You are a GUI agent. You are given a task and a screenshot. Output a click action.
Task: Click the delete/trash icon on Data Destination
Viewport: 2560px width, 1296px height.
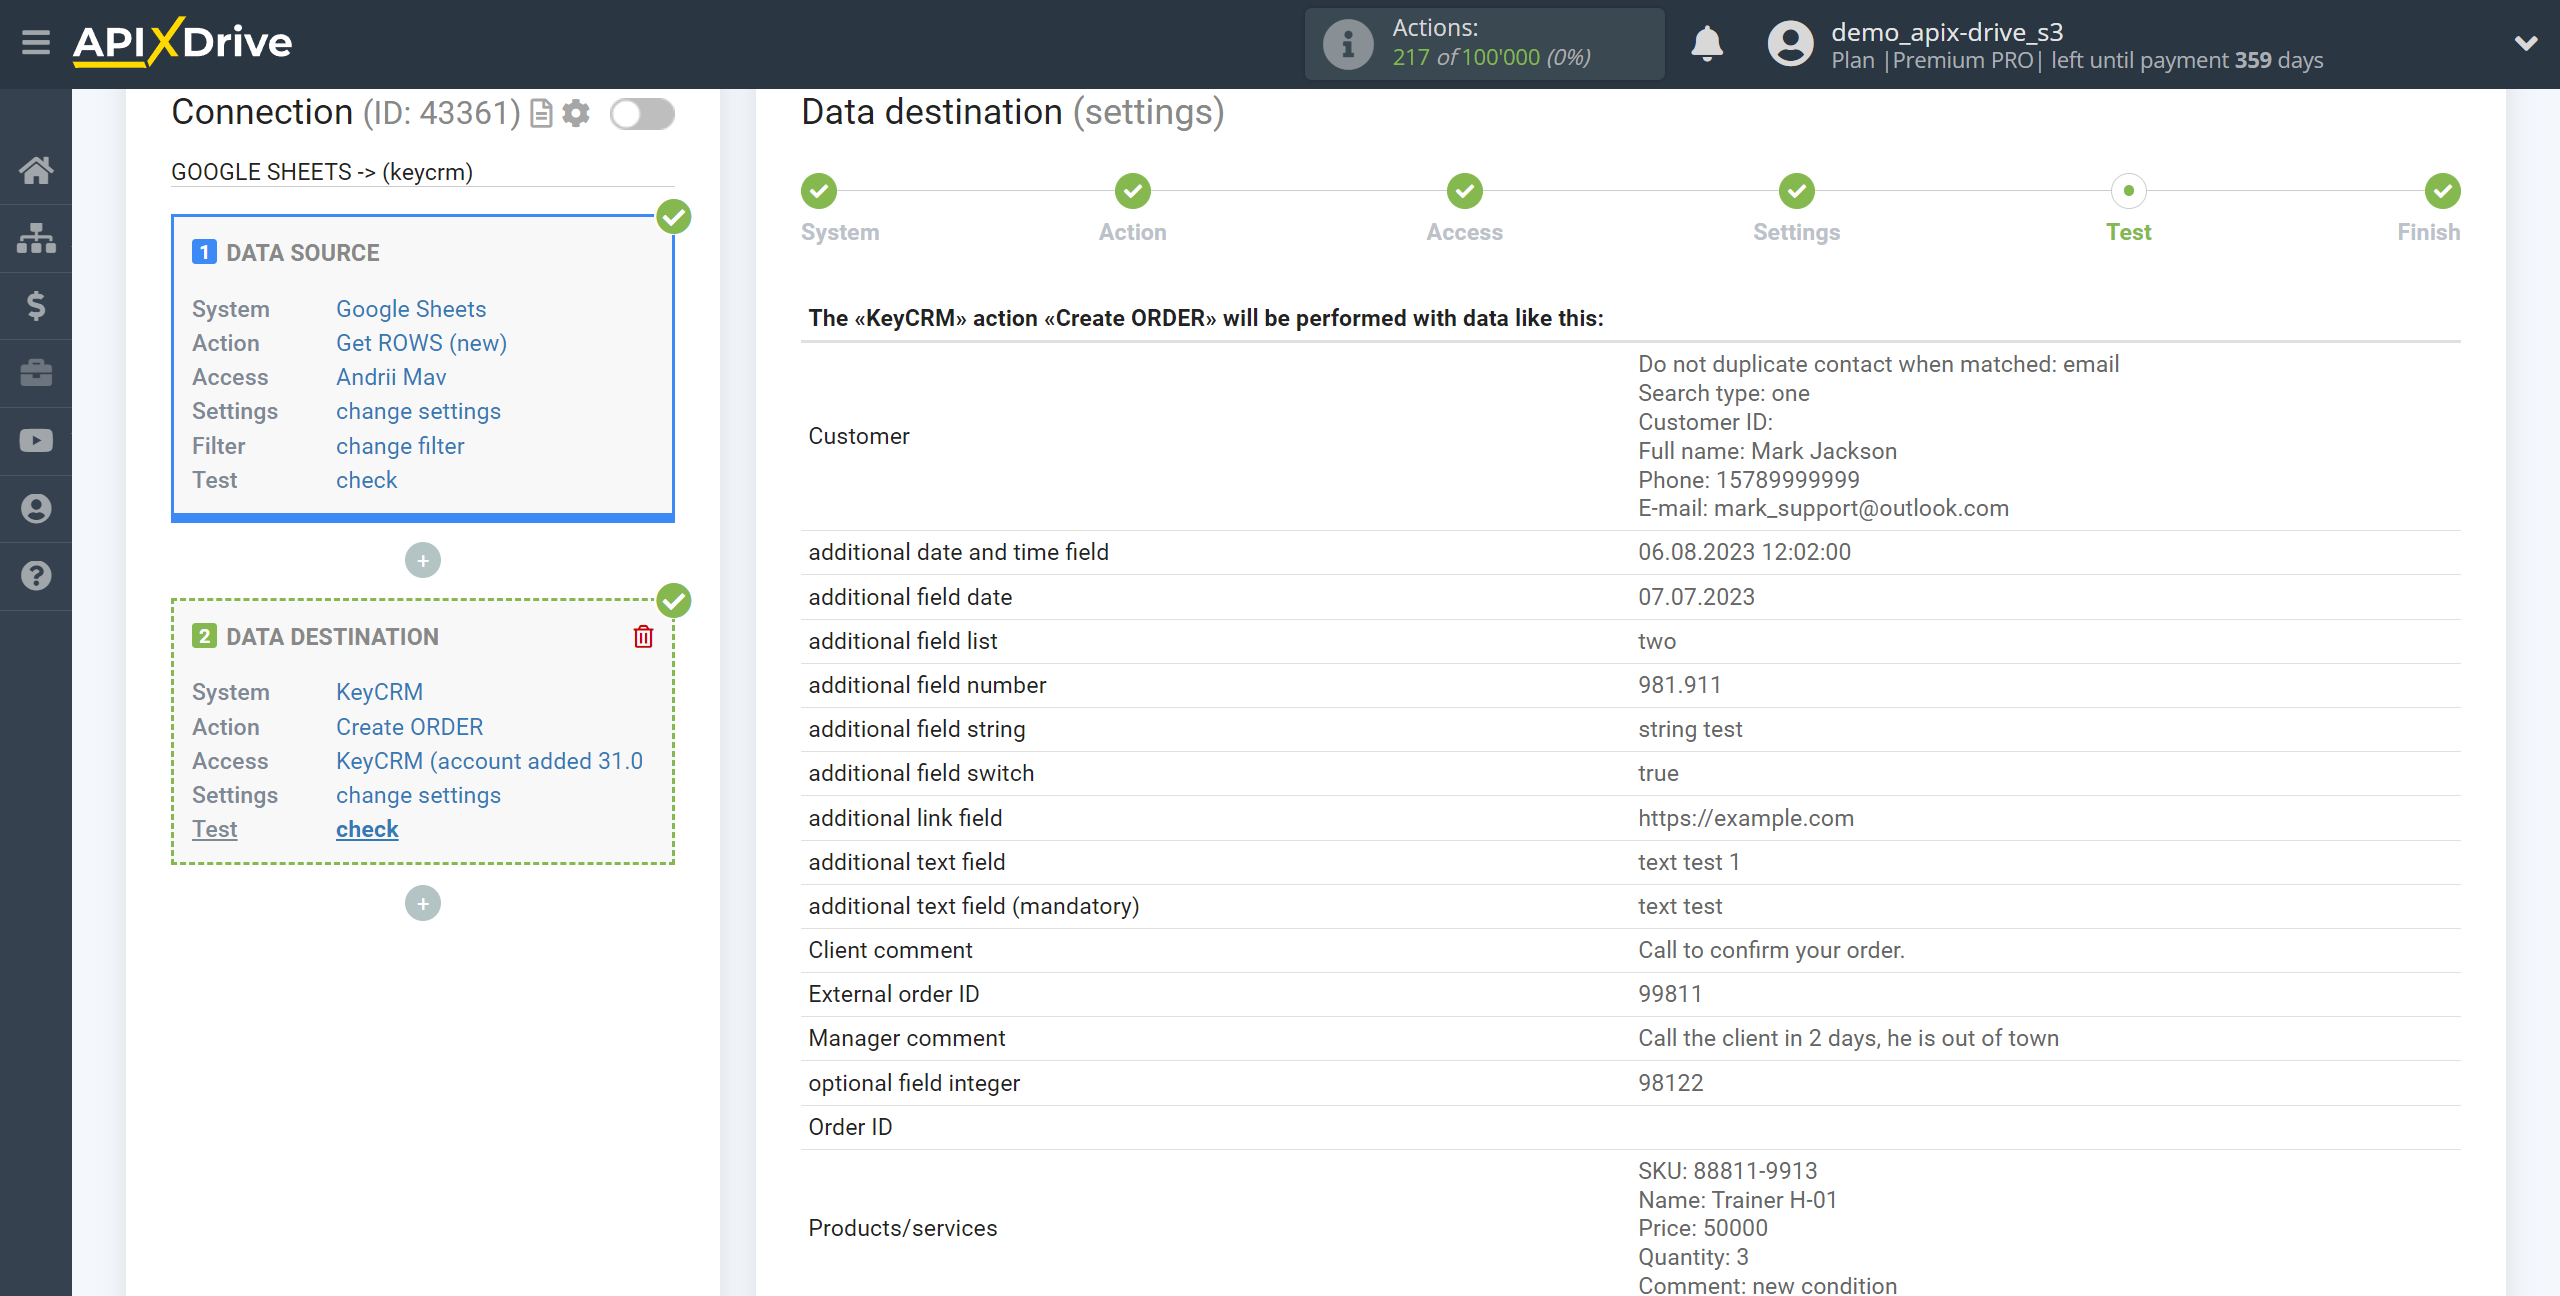coord(645,635)
